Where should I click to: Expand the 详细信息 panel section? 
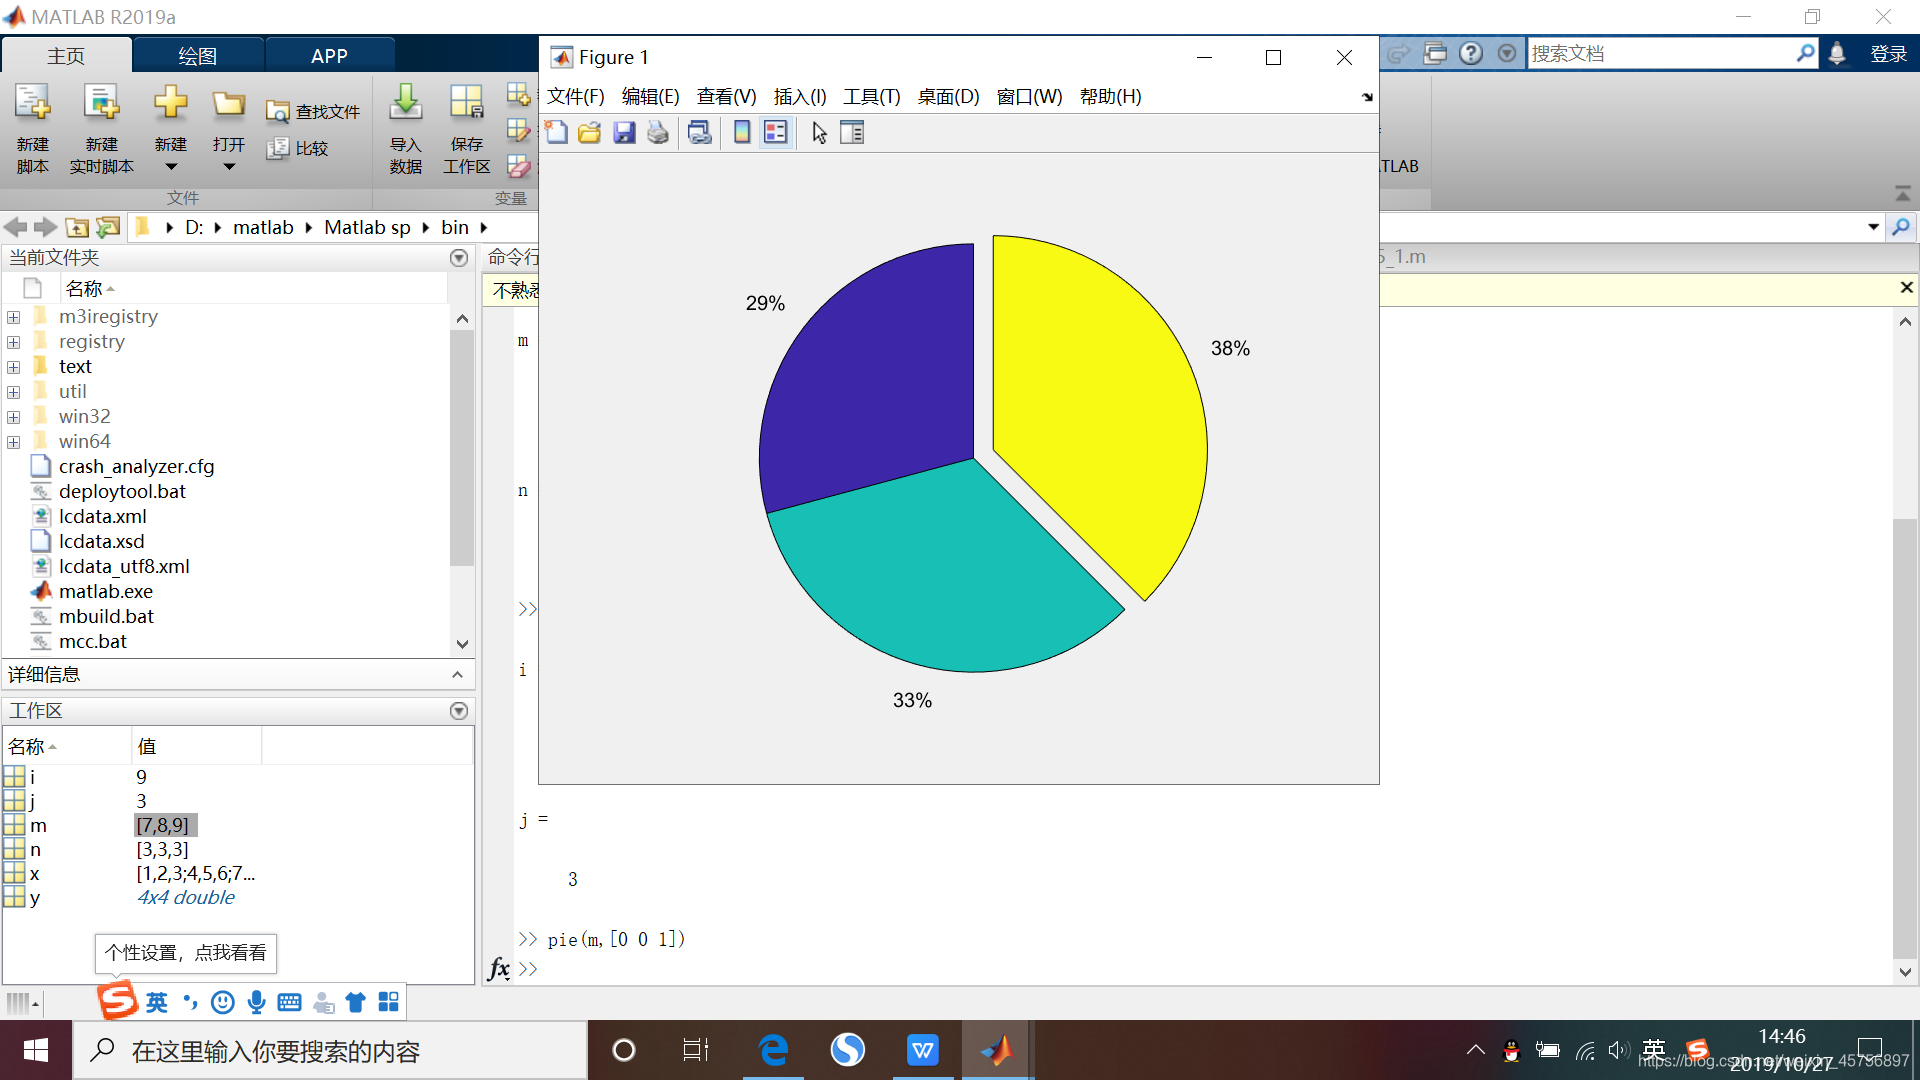click(460, 673)
